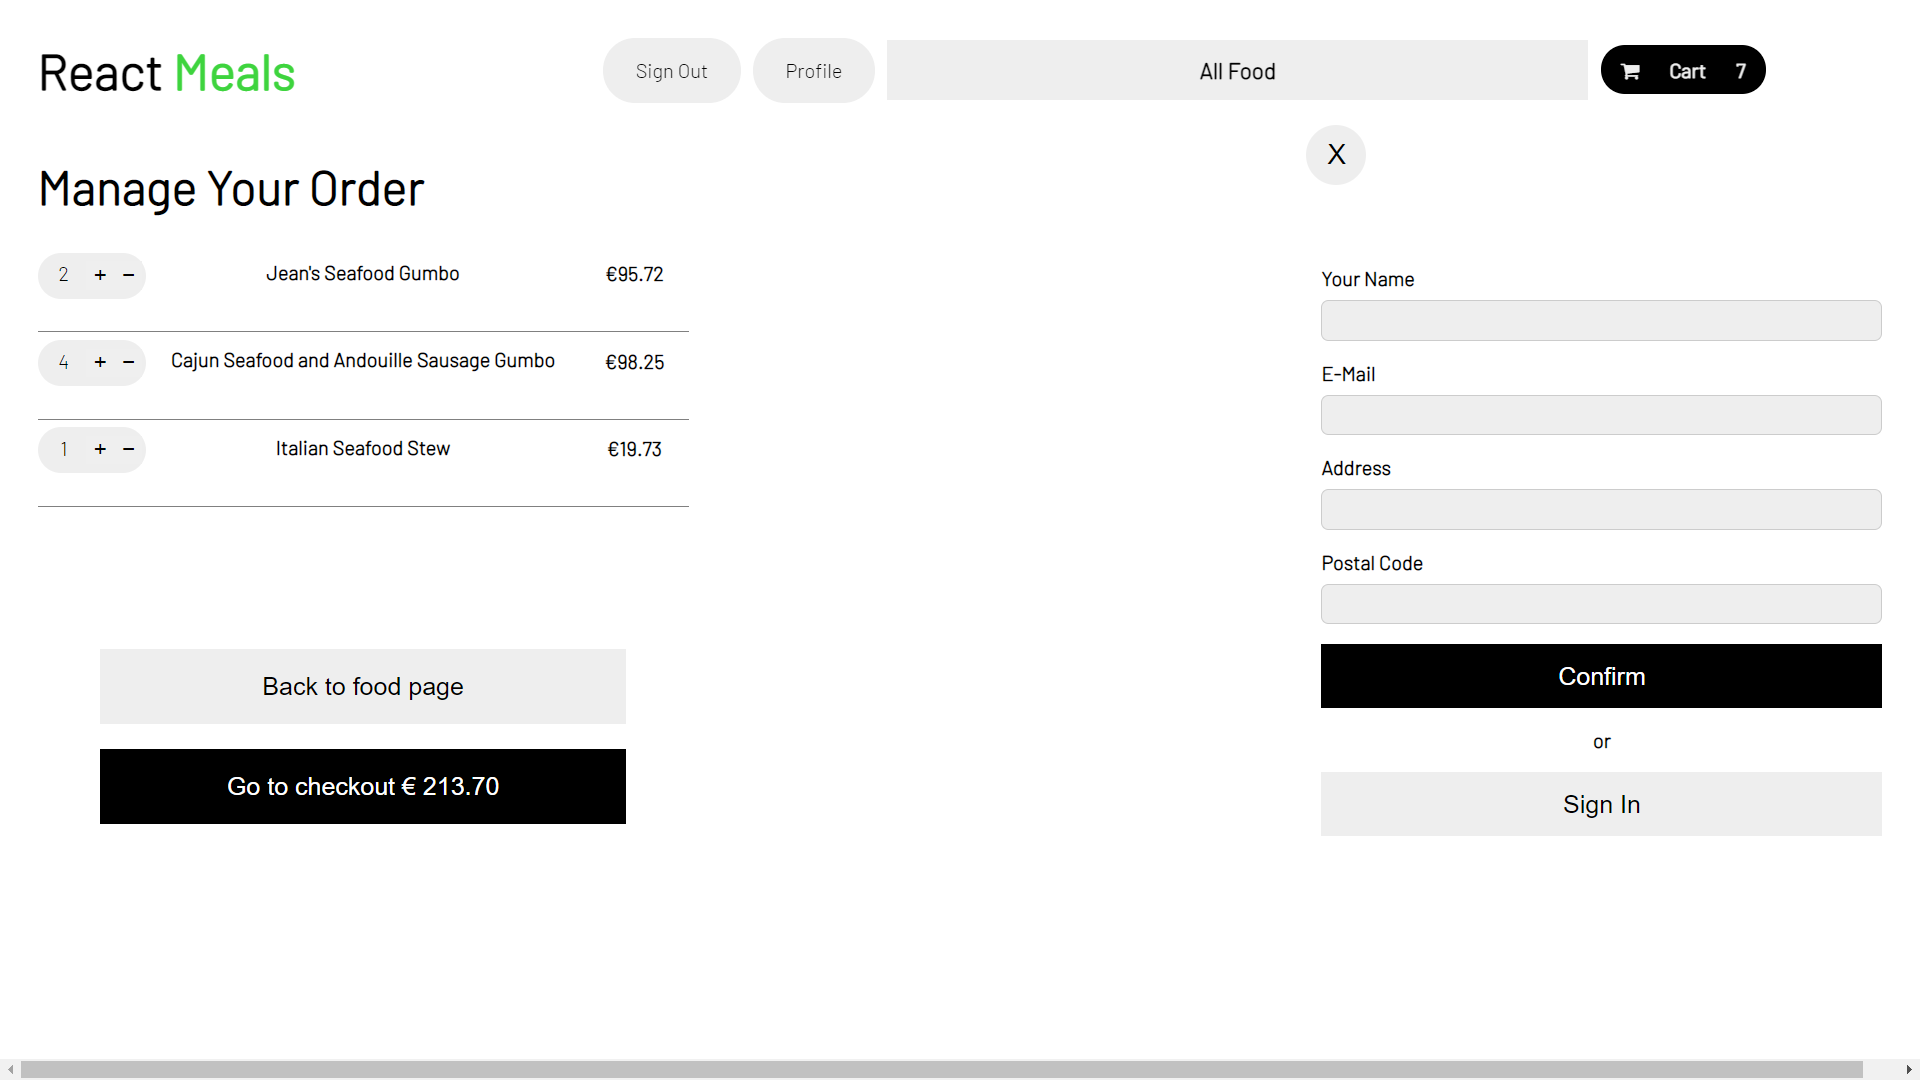This screenshot has height=1080, width=1920.
Task: Click the €98.25 price
Action: coord(635,362)
